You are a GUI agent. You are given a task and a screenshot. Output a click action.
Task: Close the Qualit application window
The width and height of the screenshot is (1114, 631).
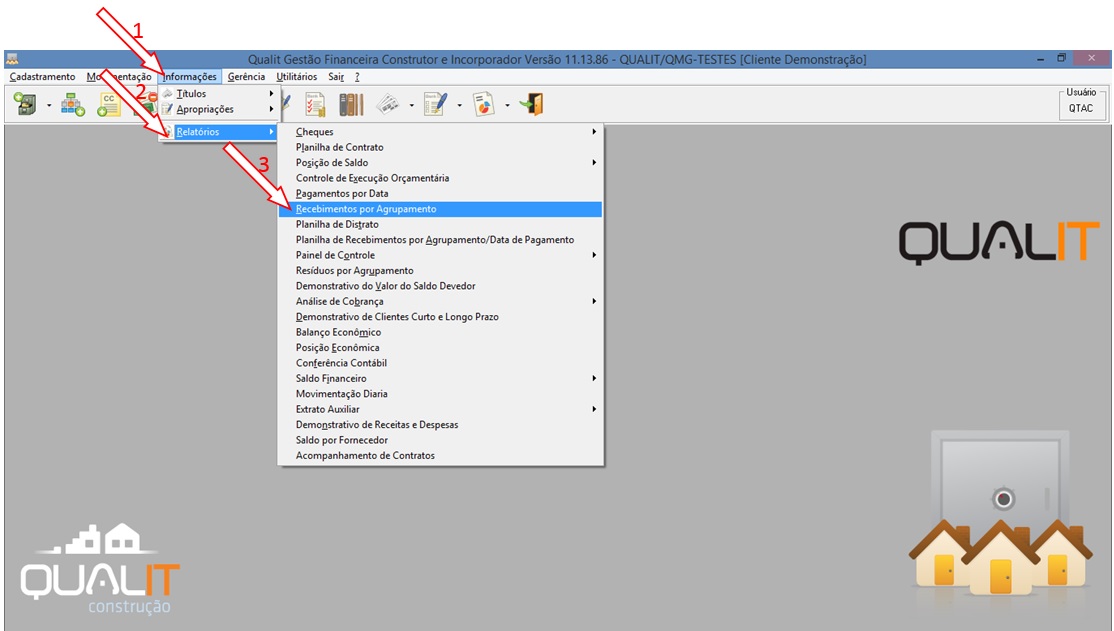click(x=1091, y=58)
